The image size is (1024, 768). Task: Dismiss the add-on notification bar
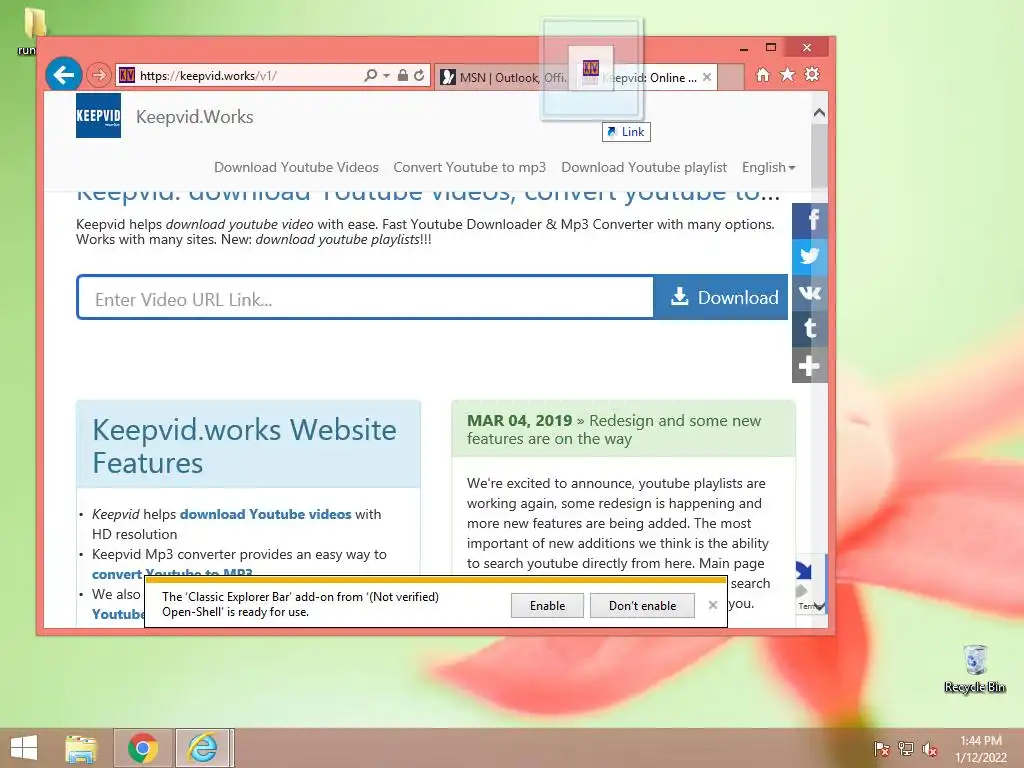(x=712, y=605)
